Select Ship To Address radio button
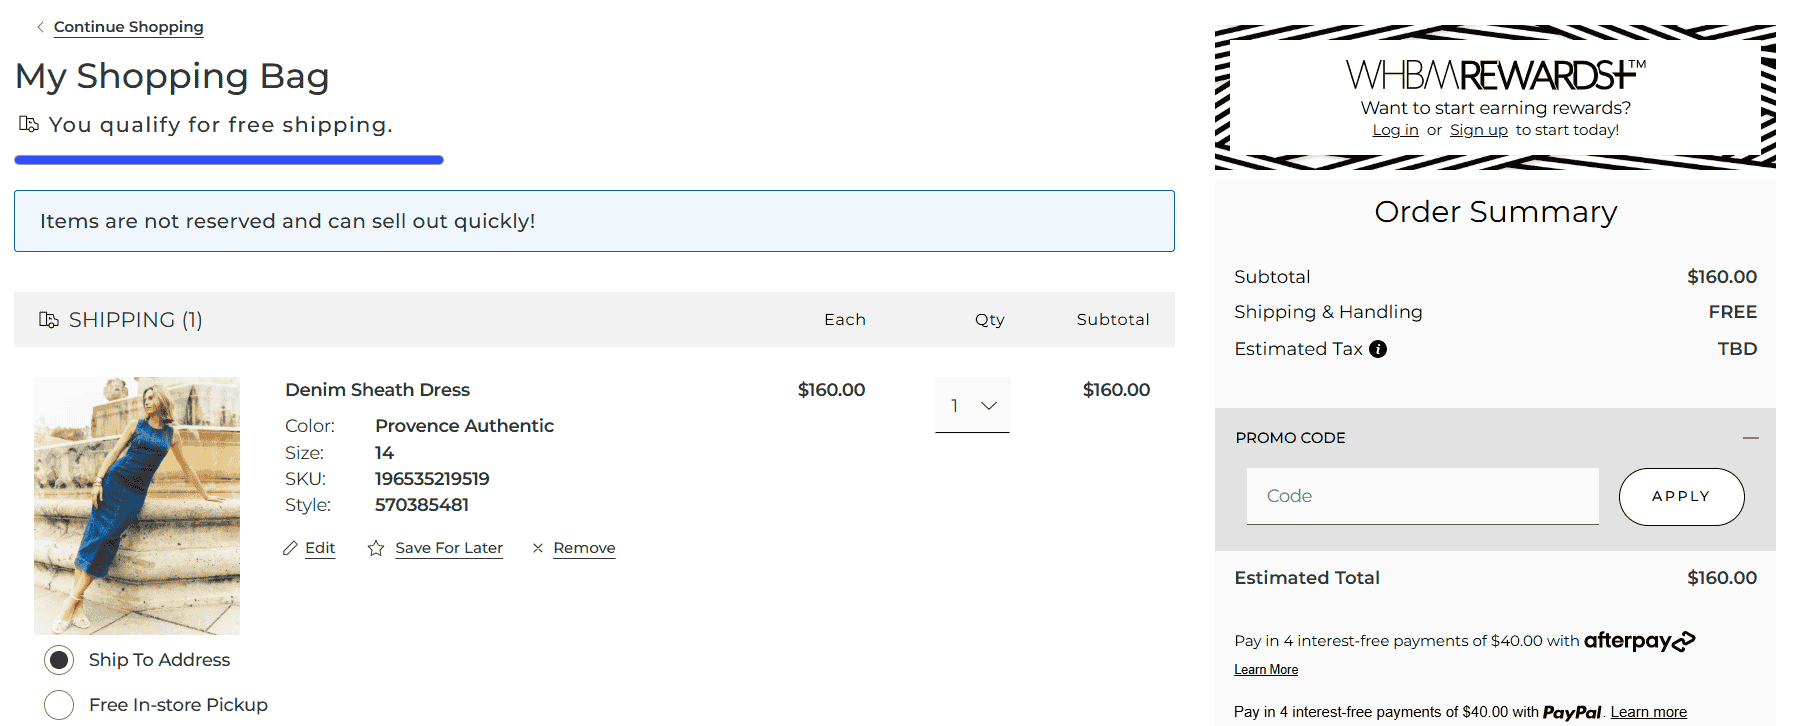This screenshot has height=726, width=1805. 59,660
